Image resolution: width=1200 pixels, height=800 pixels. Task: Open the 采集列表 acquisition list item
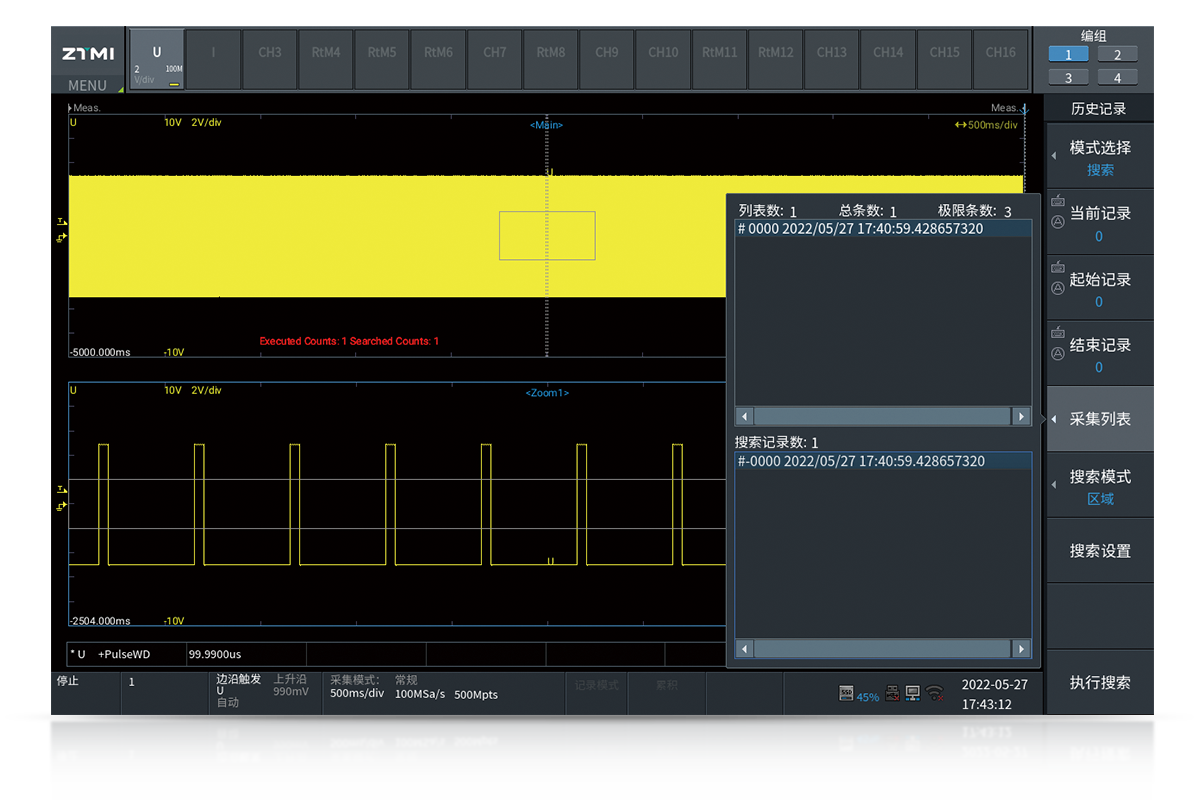(1099, 420)
